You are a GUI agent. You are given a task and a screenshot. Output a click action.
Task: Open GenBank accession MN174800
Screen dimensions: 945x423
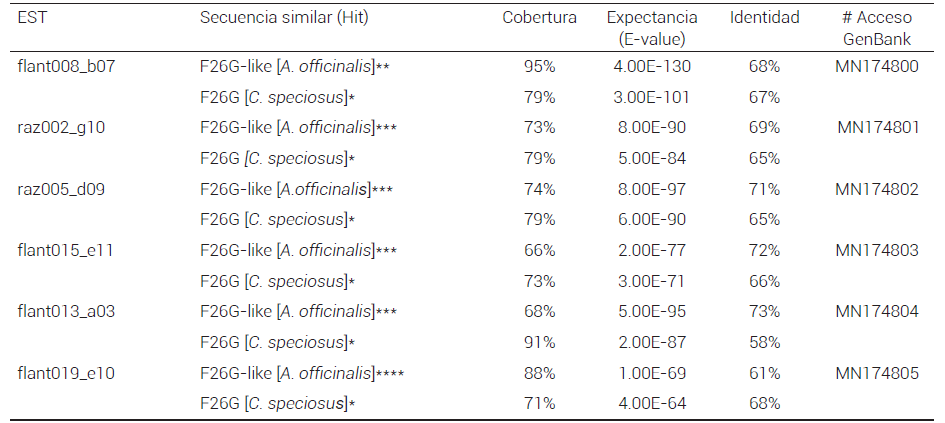point(877,66)
